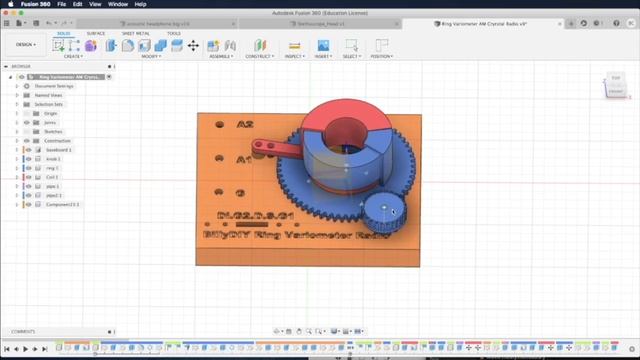
Task: Hide the Component23:1 item
Action: click(28, 204)
